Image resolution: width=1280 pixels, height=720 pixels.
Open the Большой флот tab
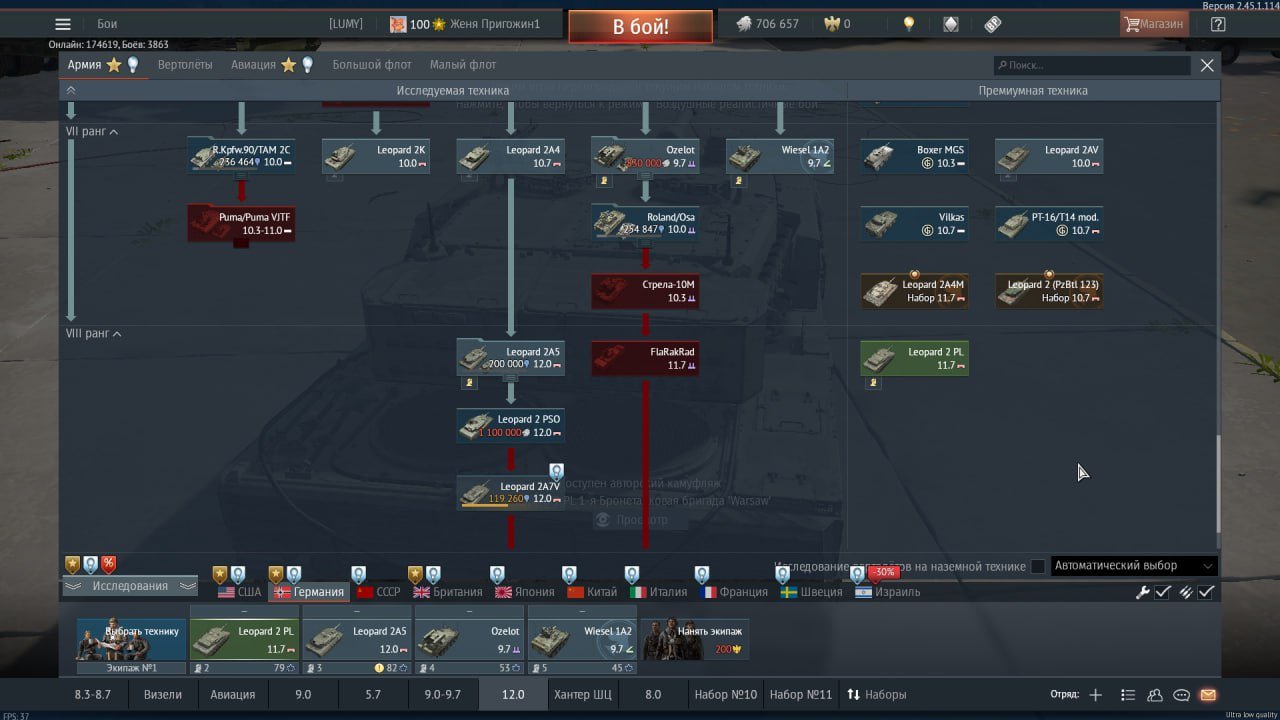tap(372, 65)
